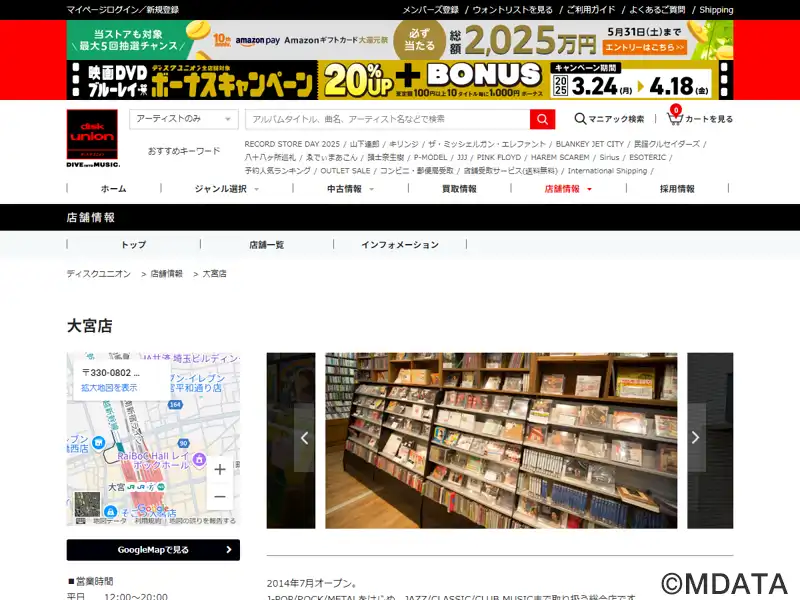
Task: Click the album and artist search field
Action: 388,119
